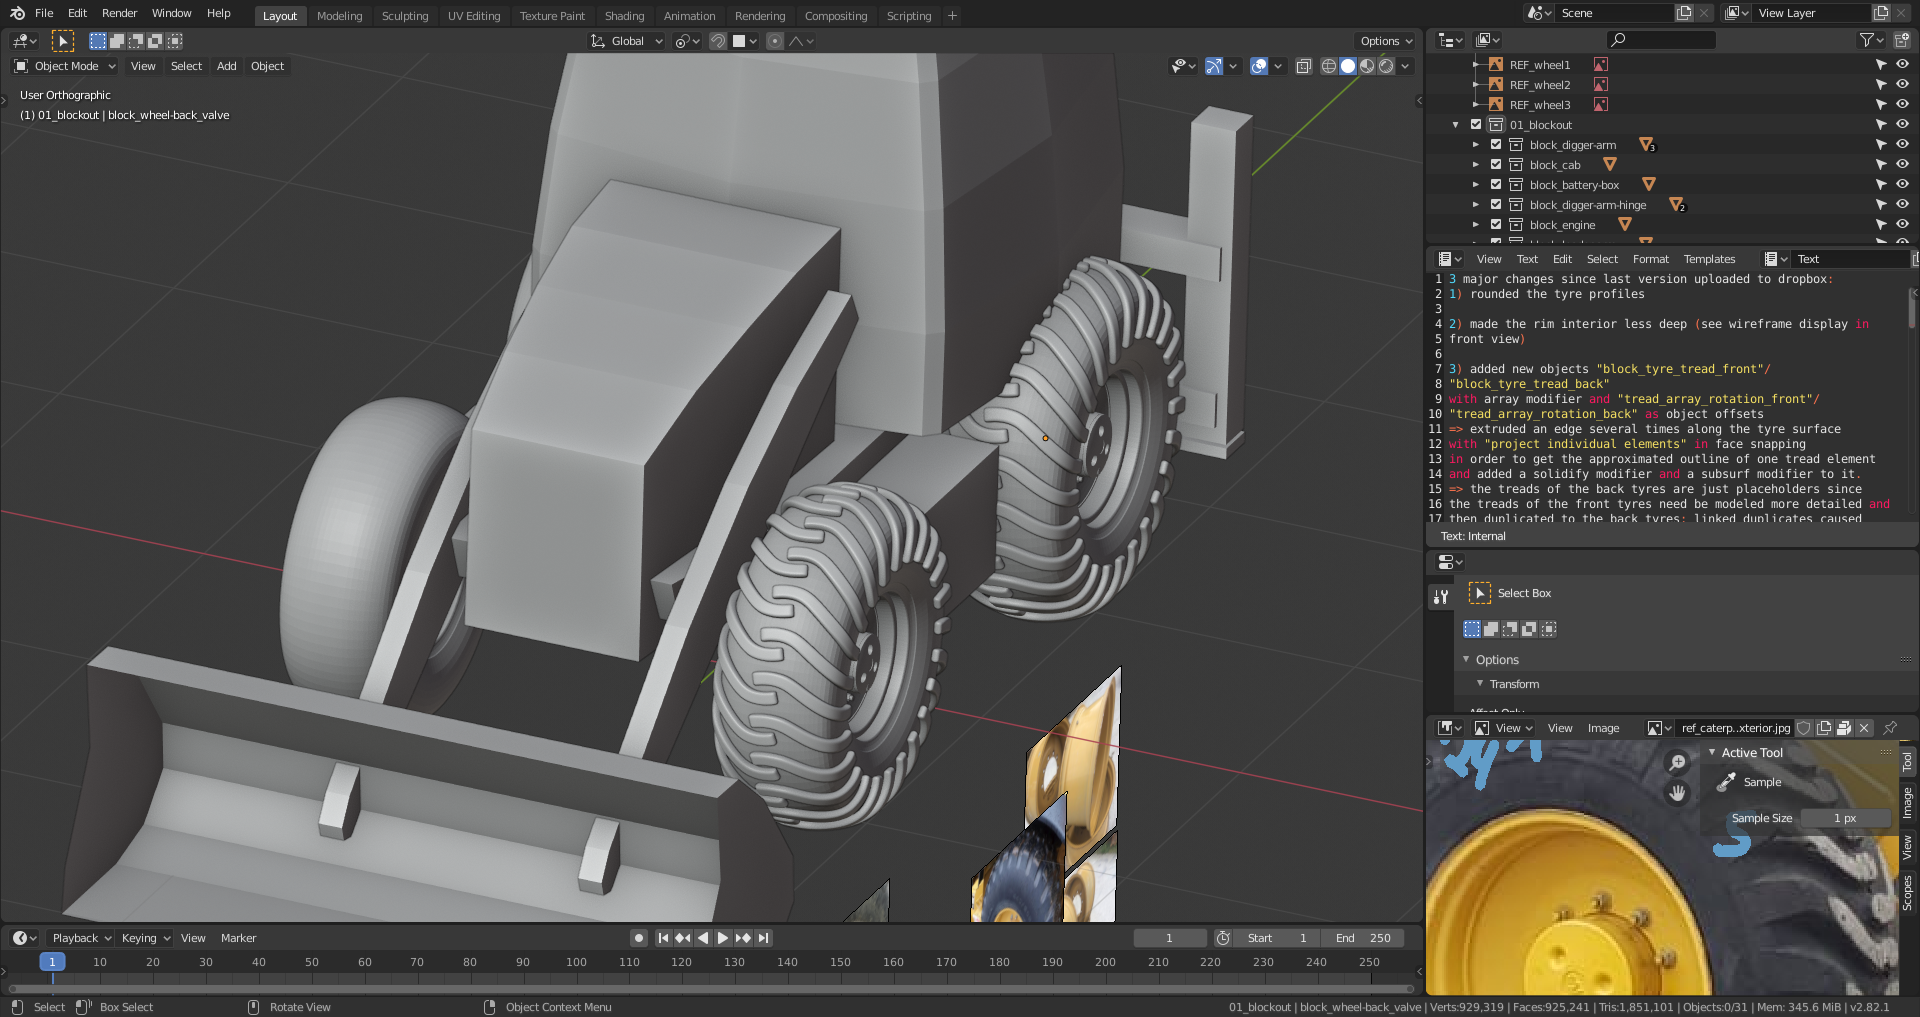Switch viewport to Solid shading
This screenshot has width=1920, height=1017.
(1348, 66)
